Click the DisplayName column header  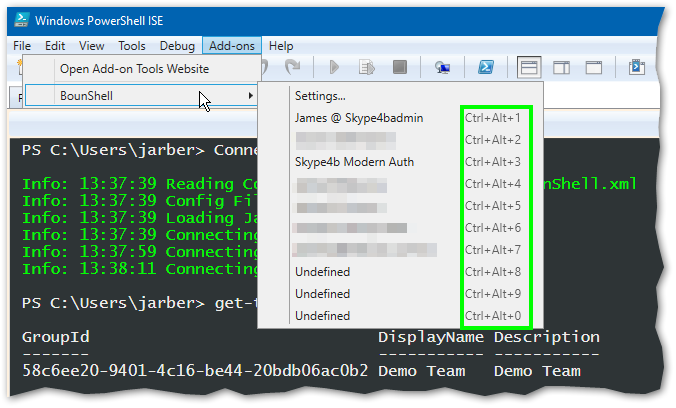[x=431, y=337]
